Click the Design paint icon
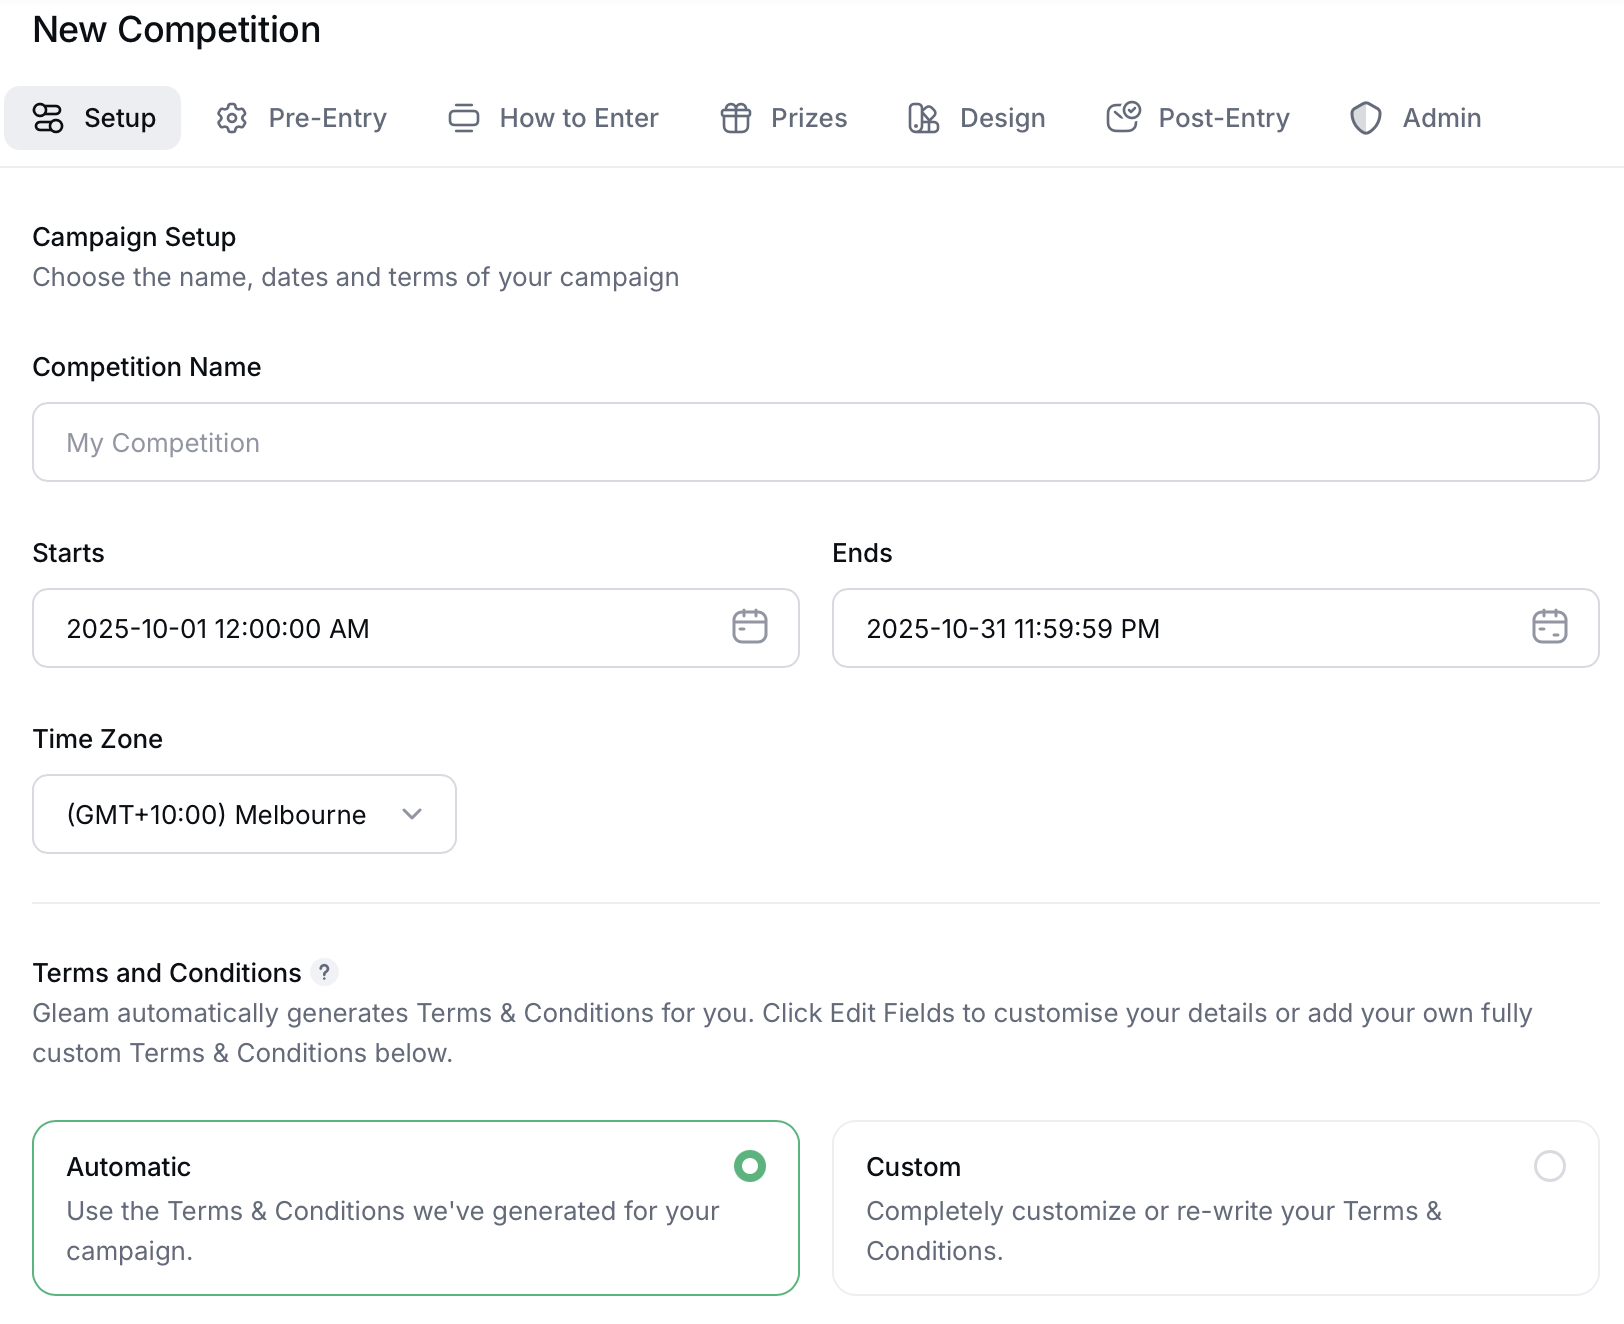The width and height of the screenshot is (1624, 1324). (x=923, y=117)
